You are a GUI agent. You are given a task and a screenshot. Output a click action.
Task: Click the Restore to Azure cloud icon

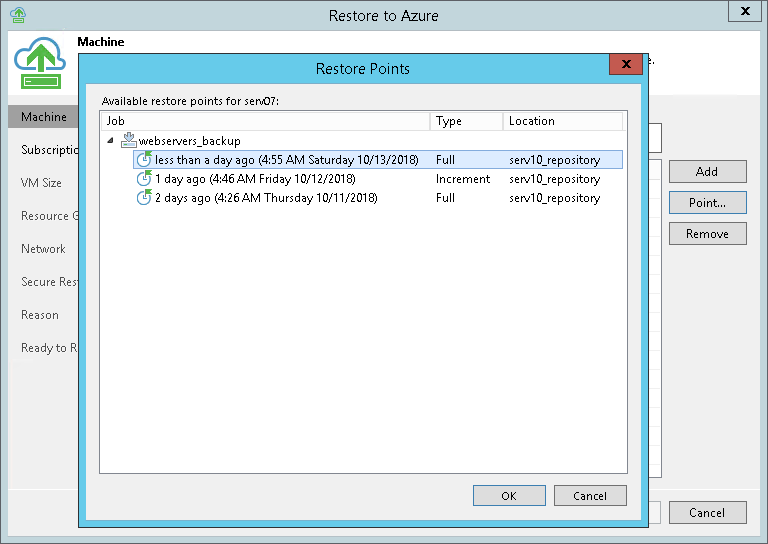tap(40, 68)
